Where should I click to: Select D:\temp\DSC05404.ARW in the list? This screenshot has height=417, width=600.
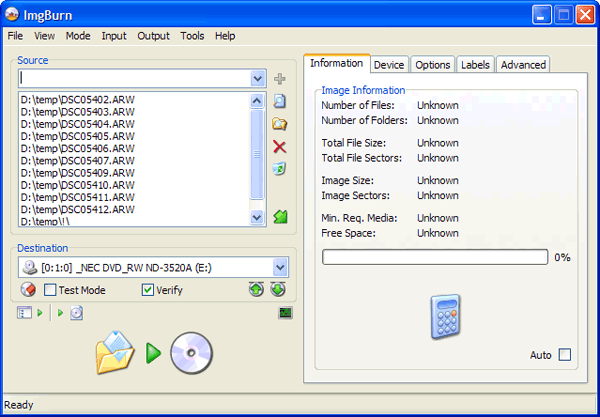click(78, 124)
